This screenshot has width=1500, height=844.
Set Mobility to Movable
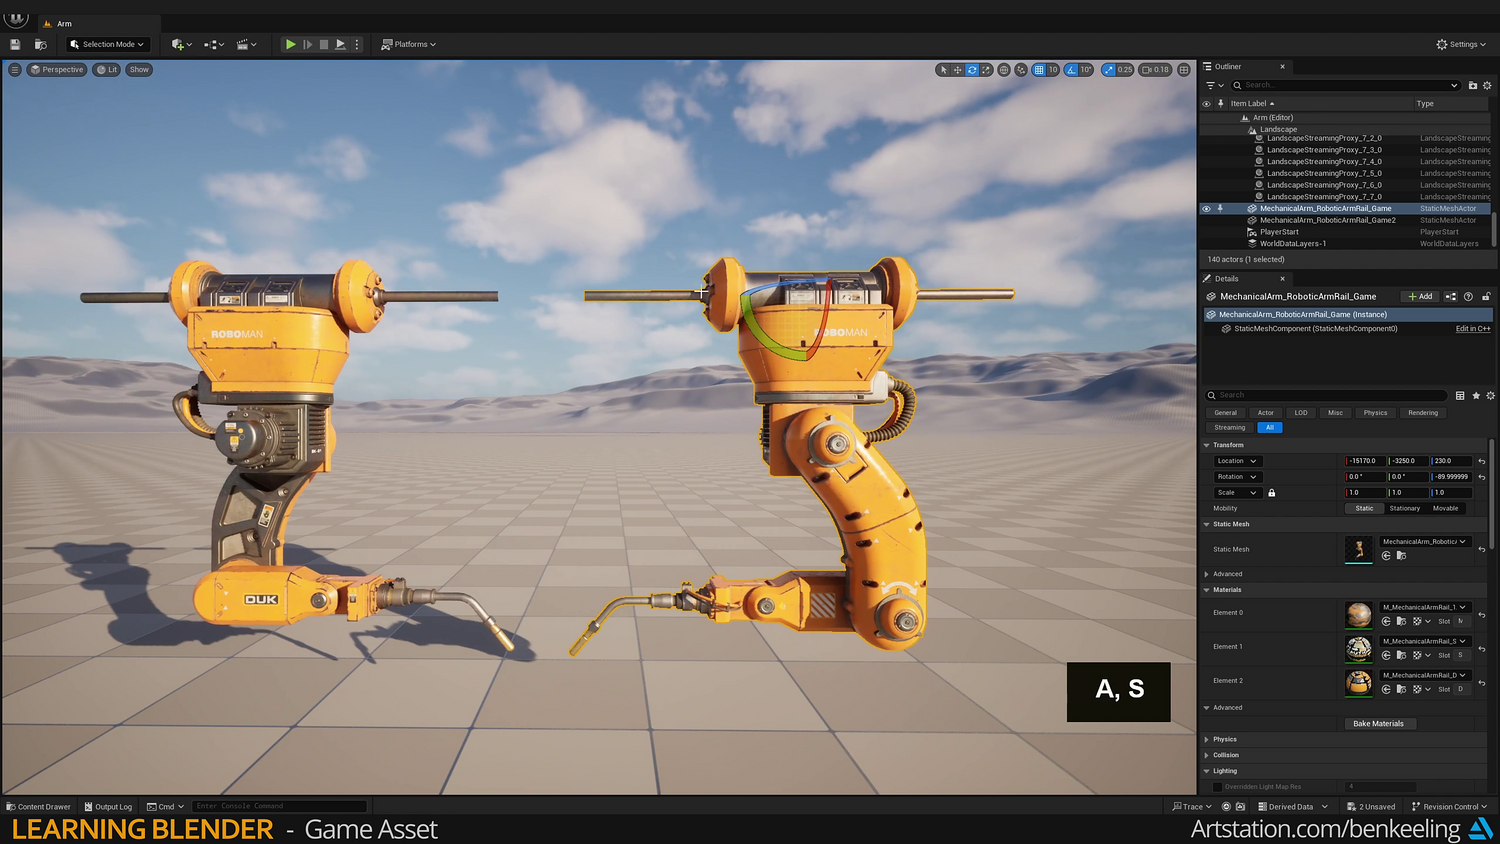click(1445, 509)
